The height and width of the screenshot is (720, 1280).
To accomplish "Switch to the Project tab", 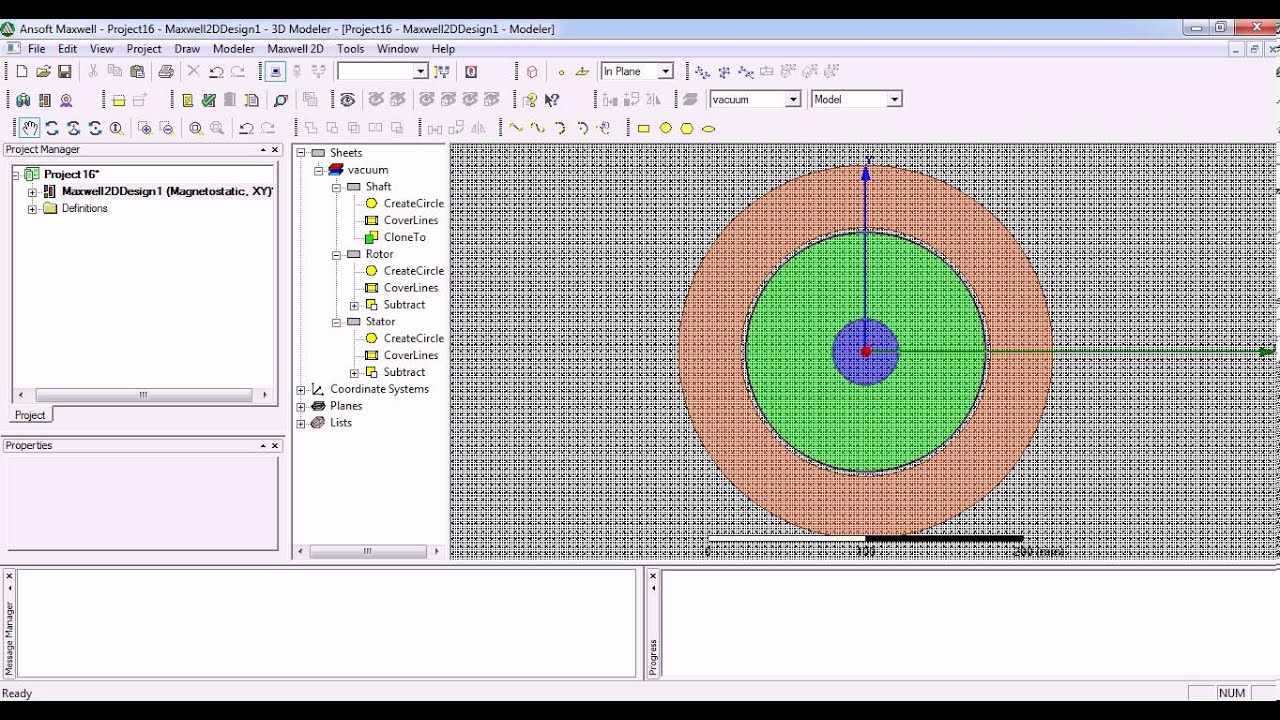I will pyautogui.click(x=29, y=415).
